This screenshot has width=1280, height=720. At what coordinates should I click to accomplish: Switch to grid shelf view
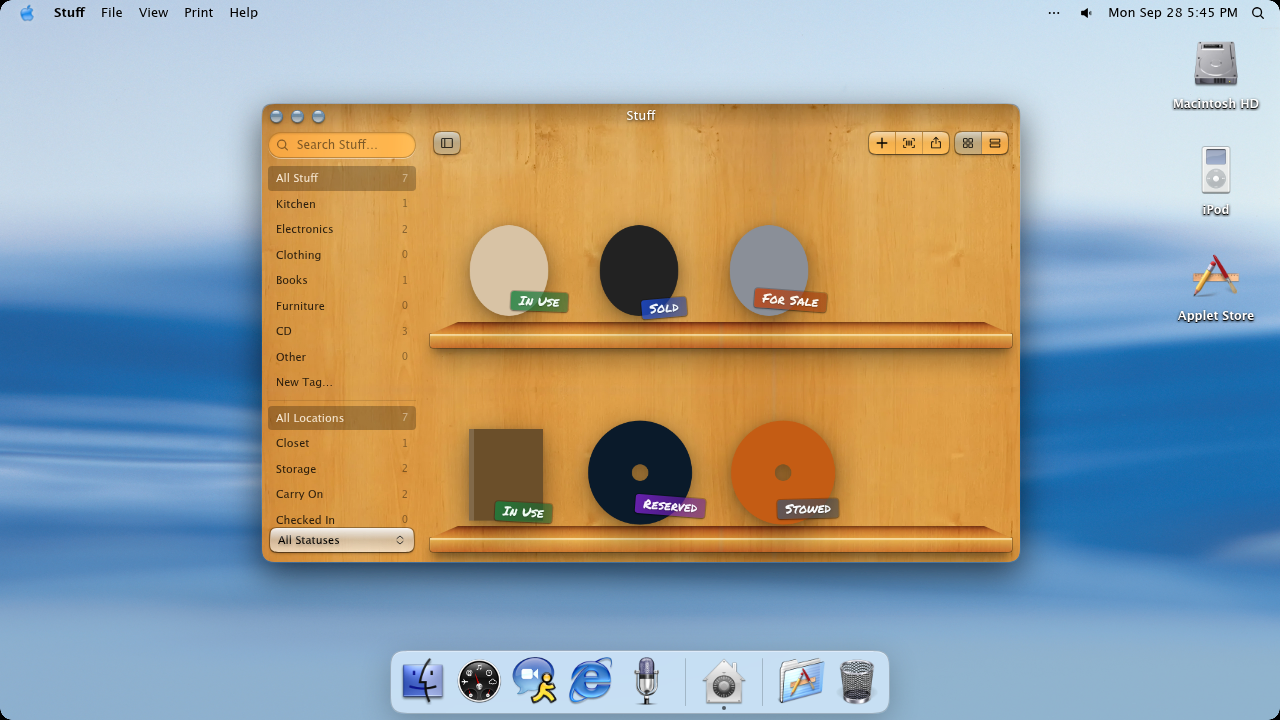[967, 143]
